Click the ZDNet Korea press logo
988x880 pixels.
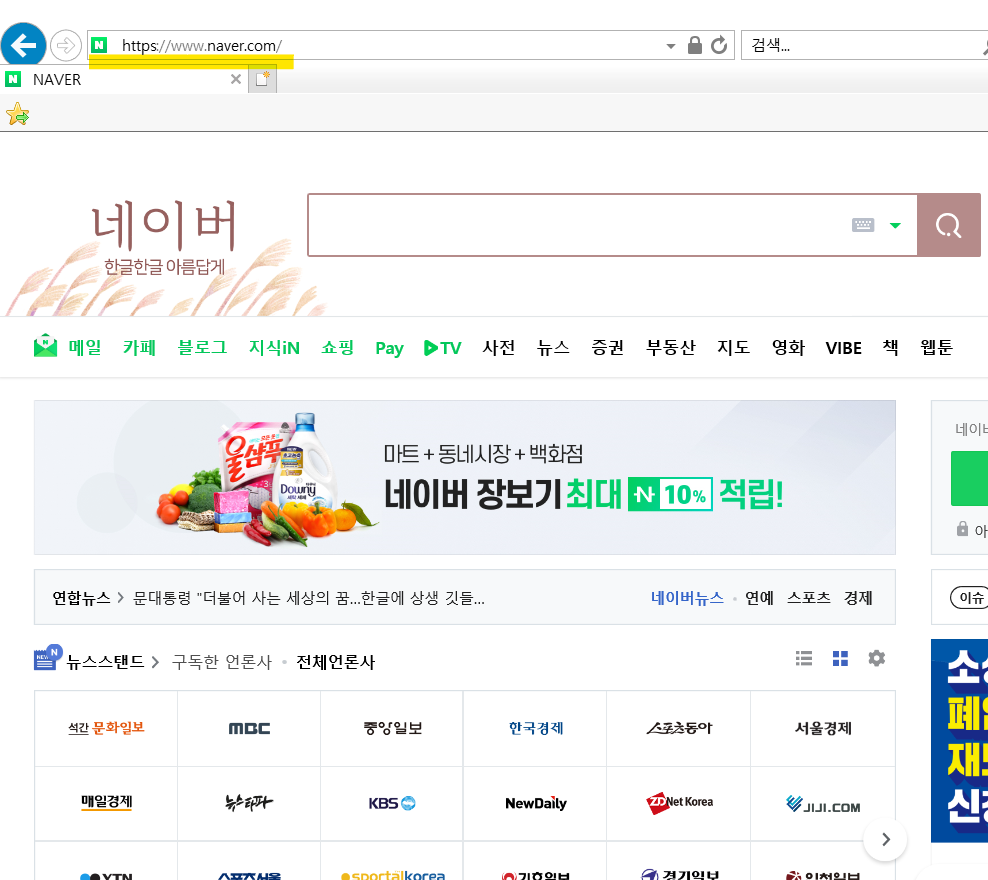pyautogui.click(x=679, y=803)
